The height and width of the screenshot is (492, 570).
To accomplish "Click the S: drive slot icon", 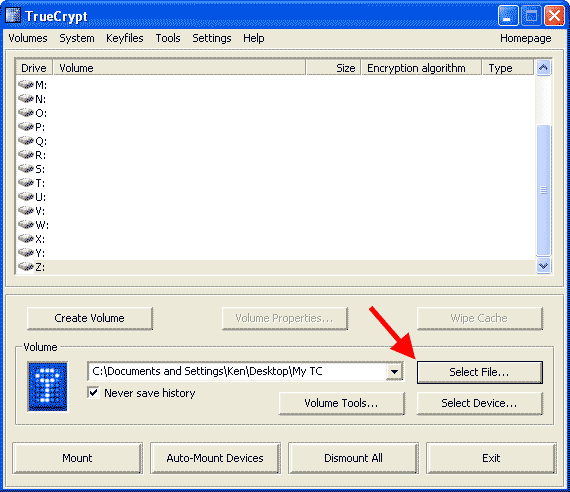I will coord(26,169).
